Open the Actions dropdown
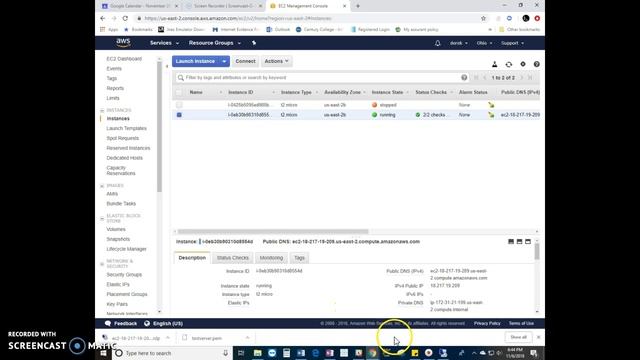 coord(276,61)
